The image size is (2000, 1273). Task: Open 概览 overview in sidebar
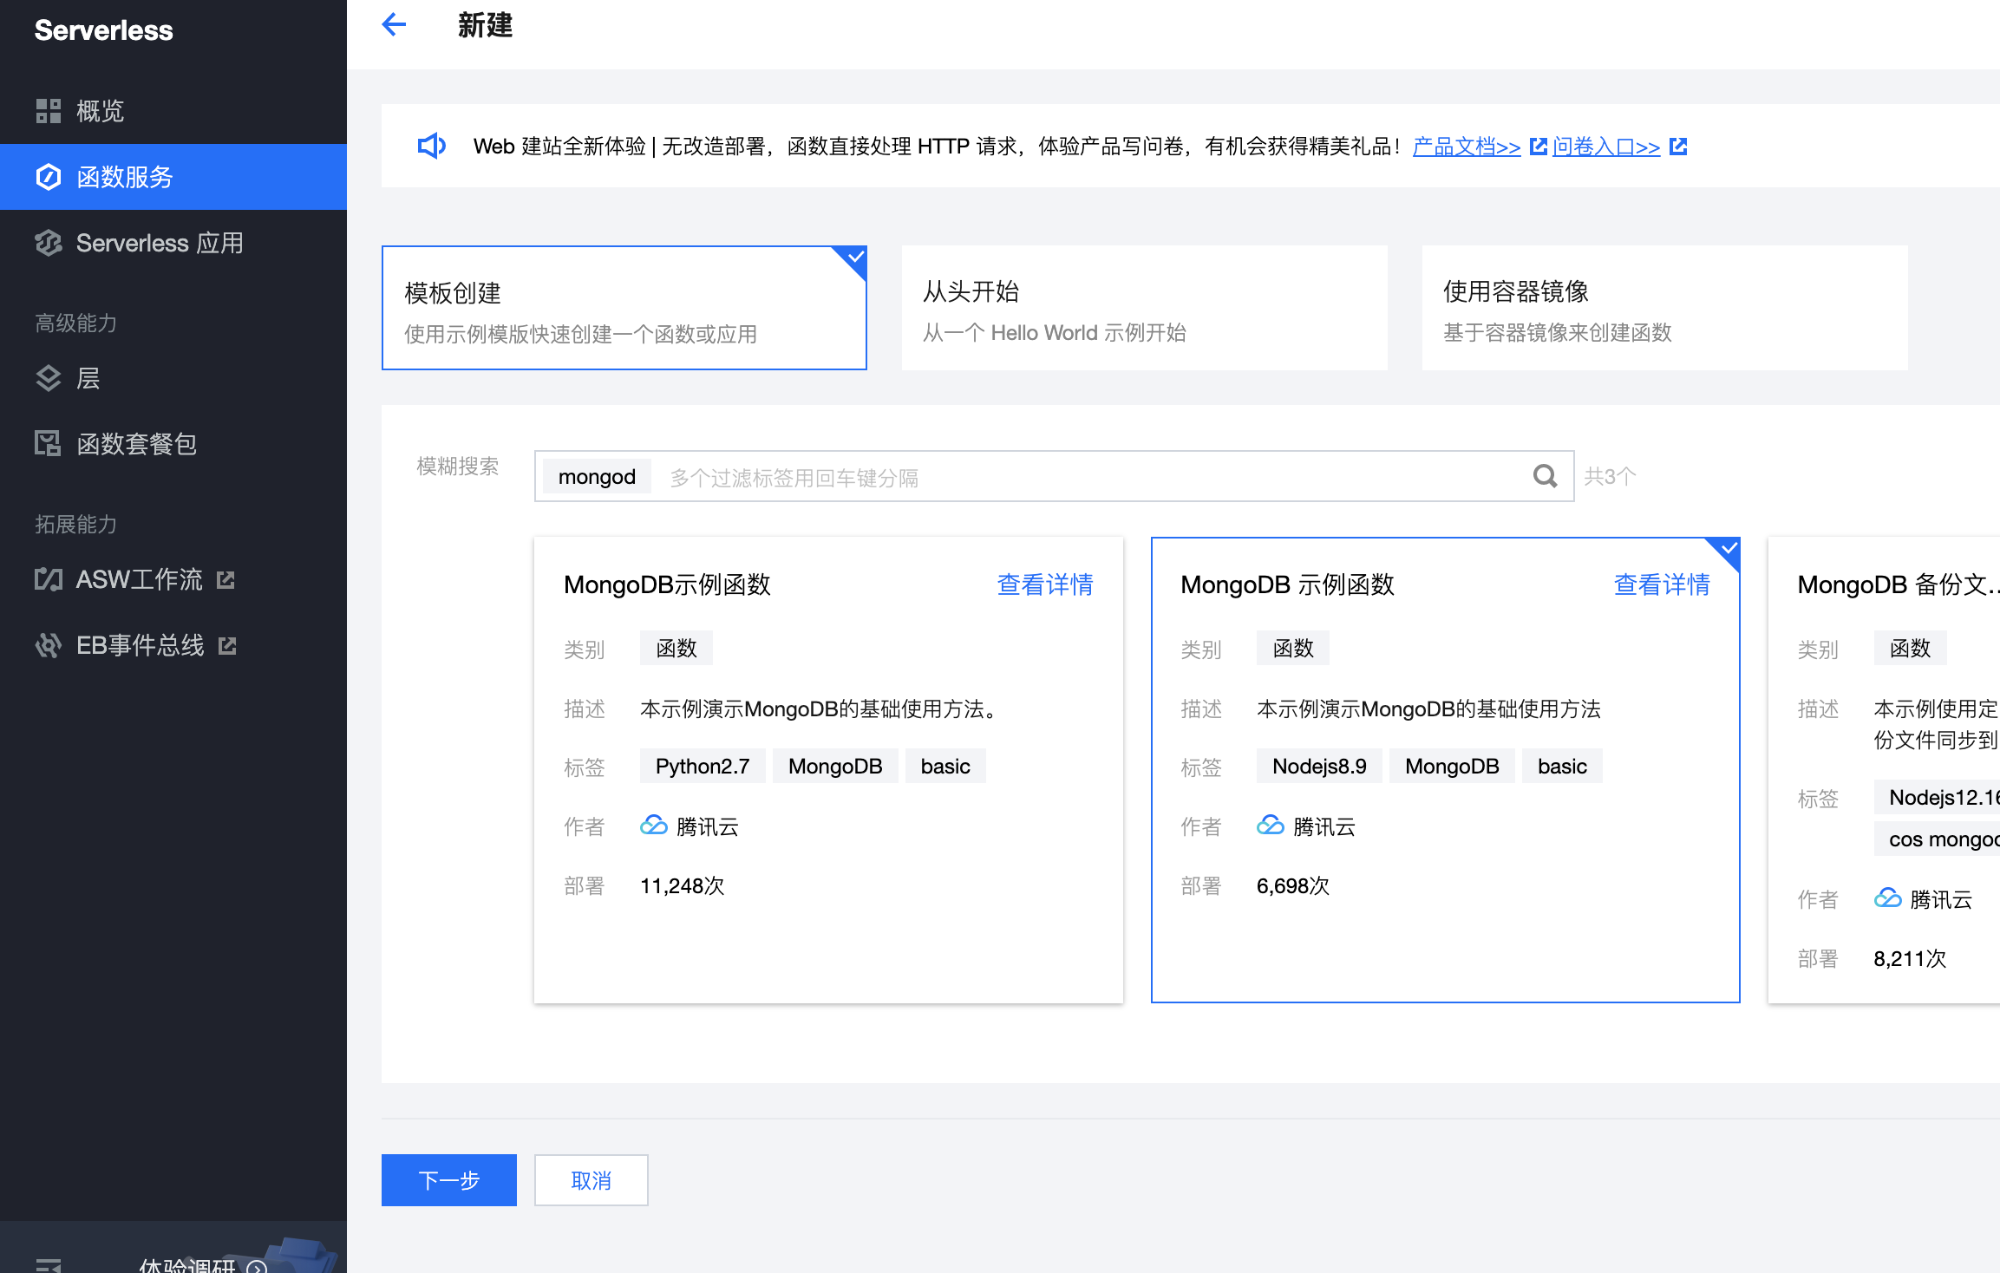(173, 111)
